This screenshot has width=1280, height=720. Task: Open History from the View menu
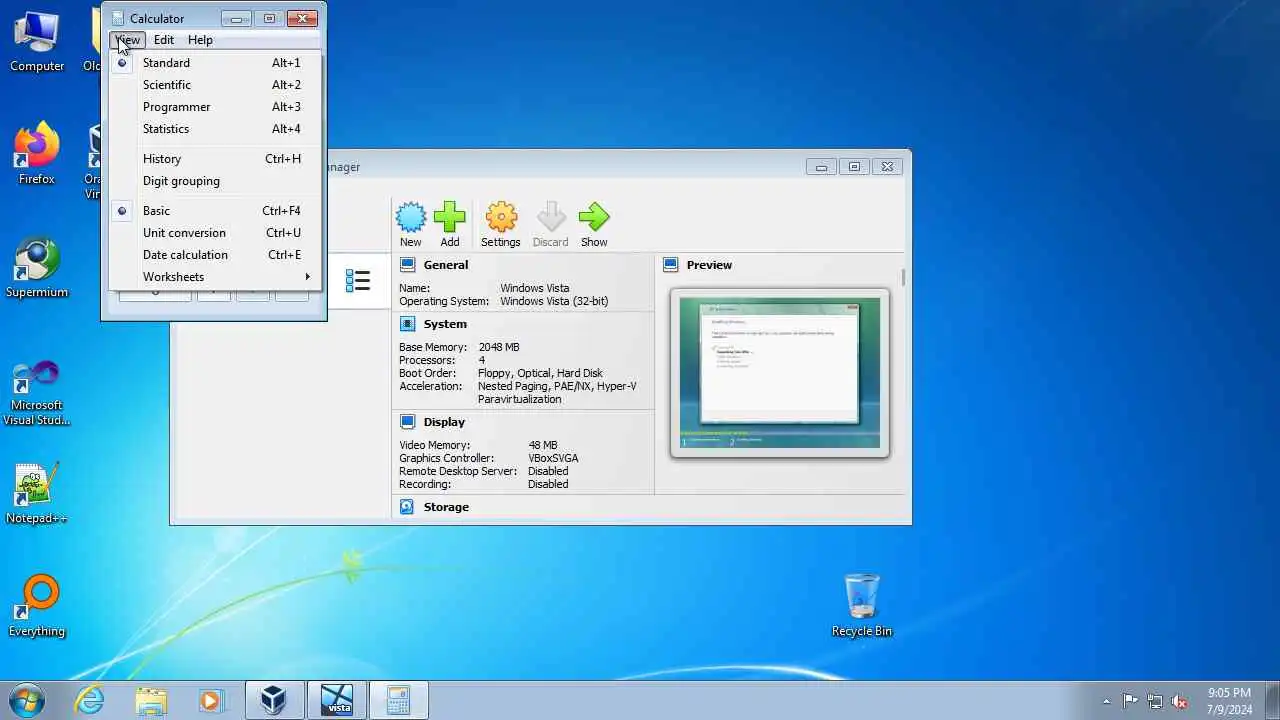pos(215,159)
